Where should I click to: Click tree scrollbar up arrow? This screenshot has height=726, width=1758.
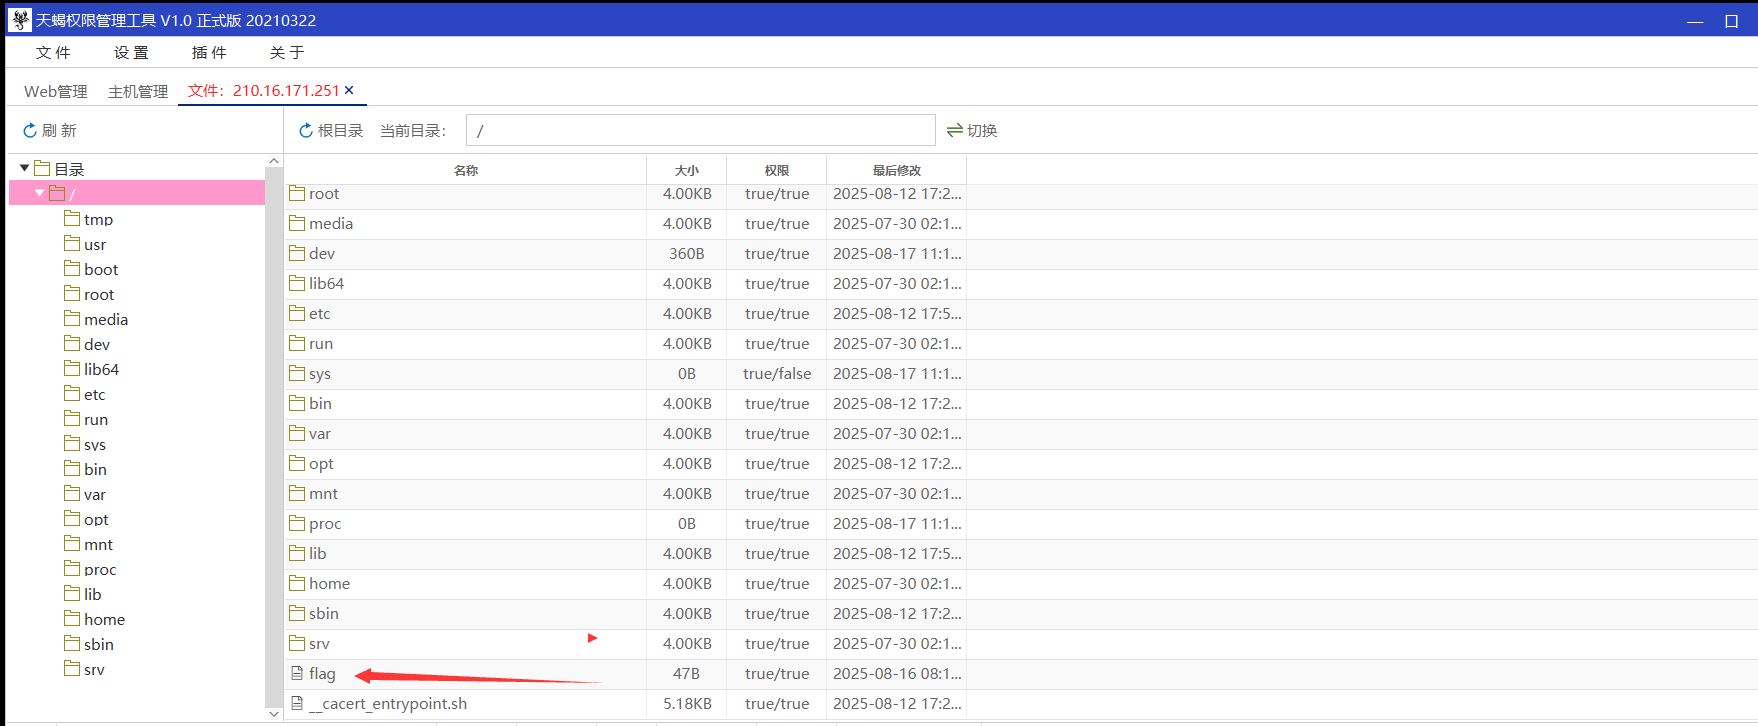pos(274,161)
